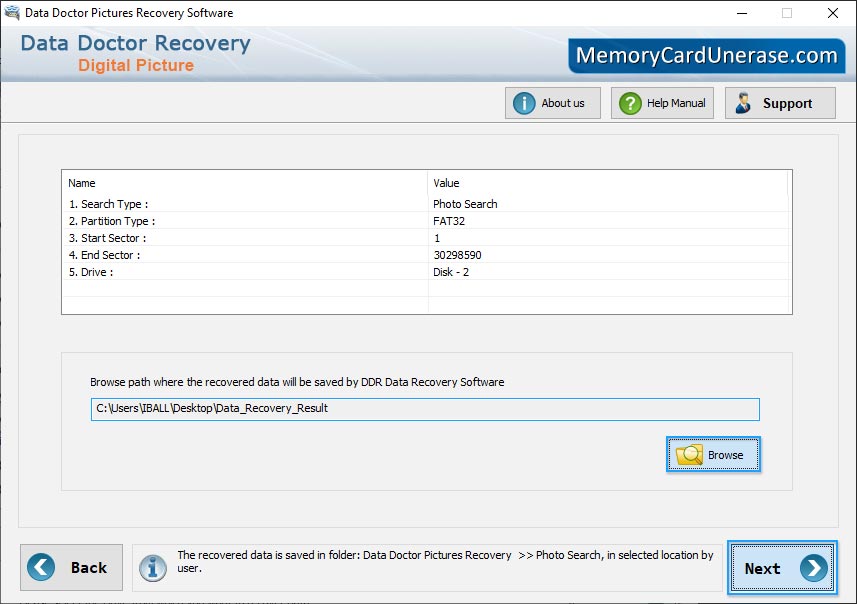The width and height of the screenshot is (857, 604).
Task: Open the About us button label
Action: coord(562,103)
